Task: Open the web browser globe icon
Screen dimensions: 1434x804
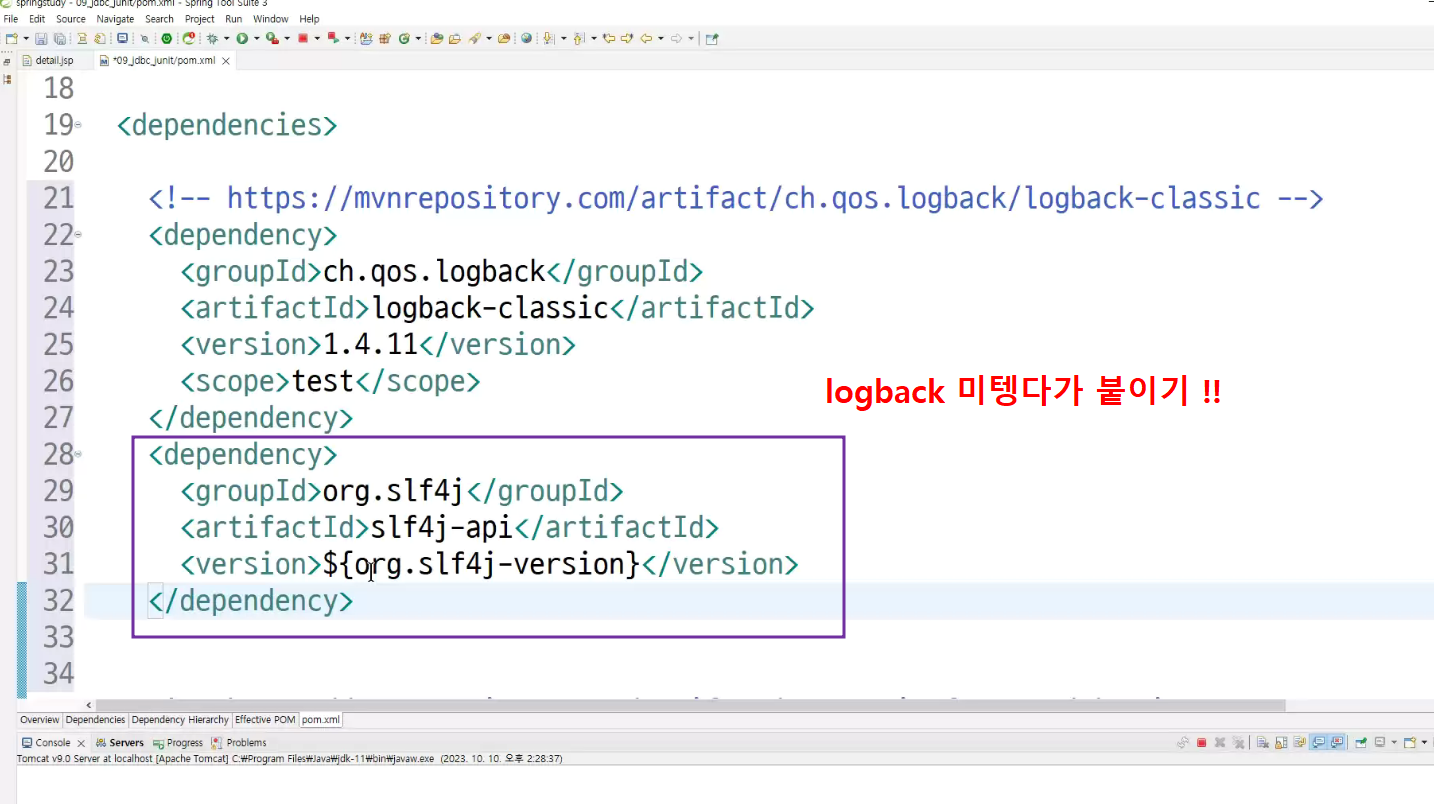Action: [526, 38]
